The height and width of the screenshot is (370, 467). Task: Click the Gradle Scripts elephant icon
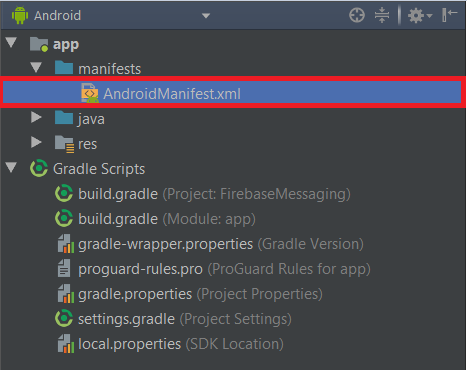pos(39,168)
